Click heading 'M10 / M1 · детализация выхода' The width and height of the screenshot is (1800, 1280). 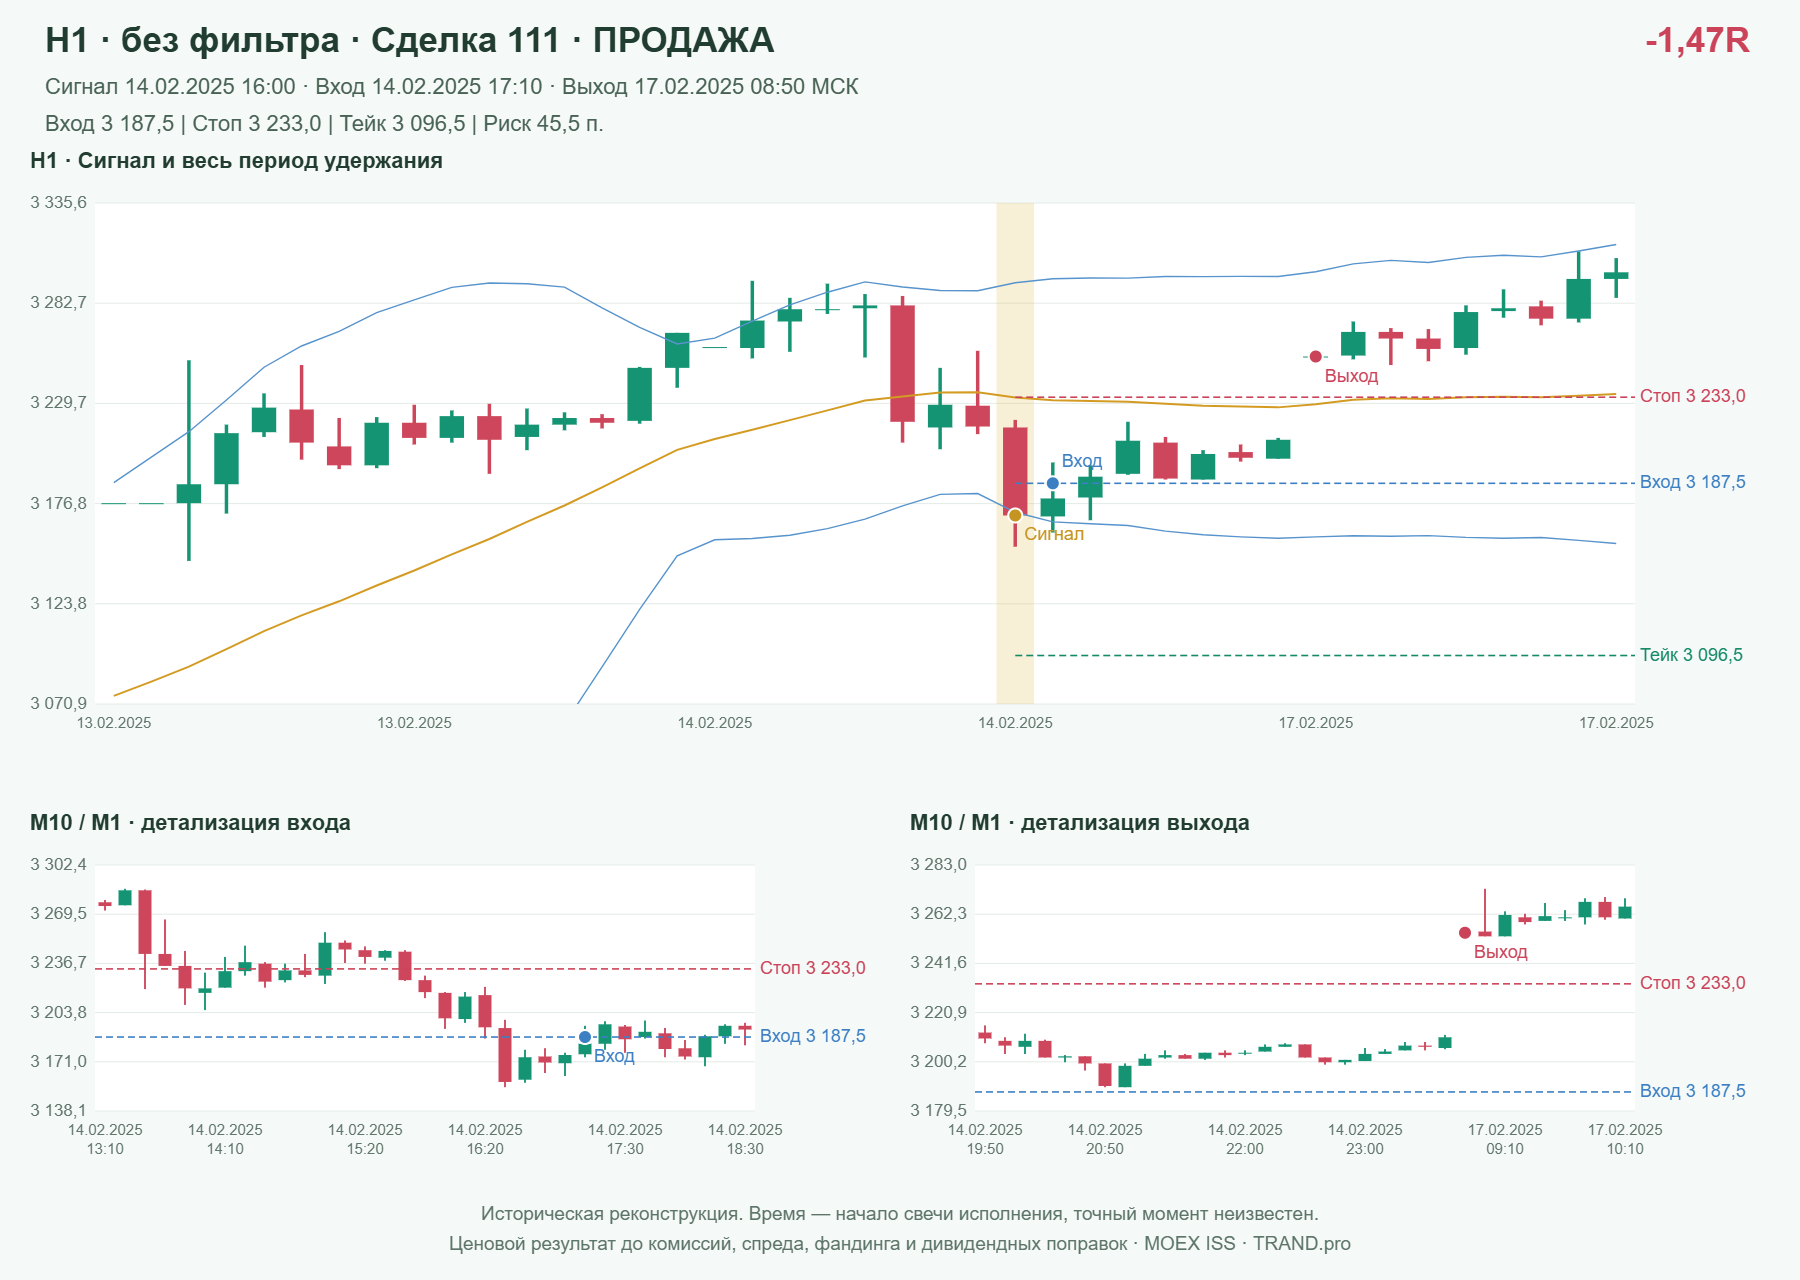point(1080,823)
